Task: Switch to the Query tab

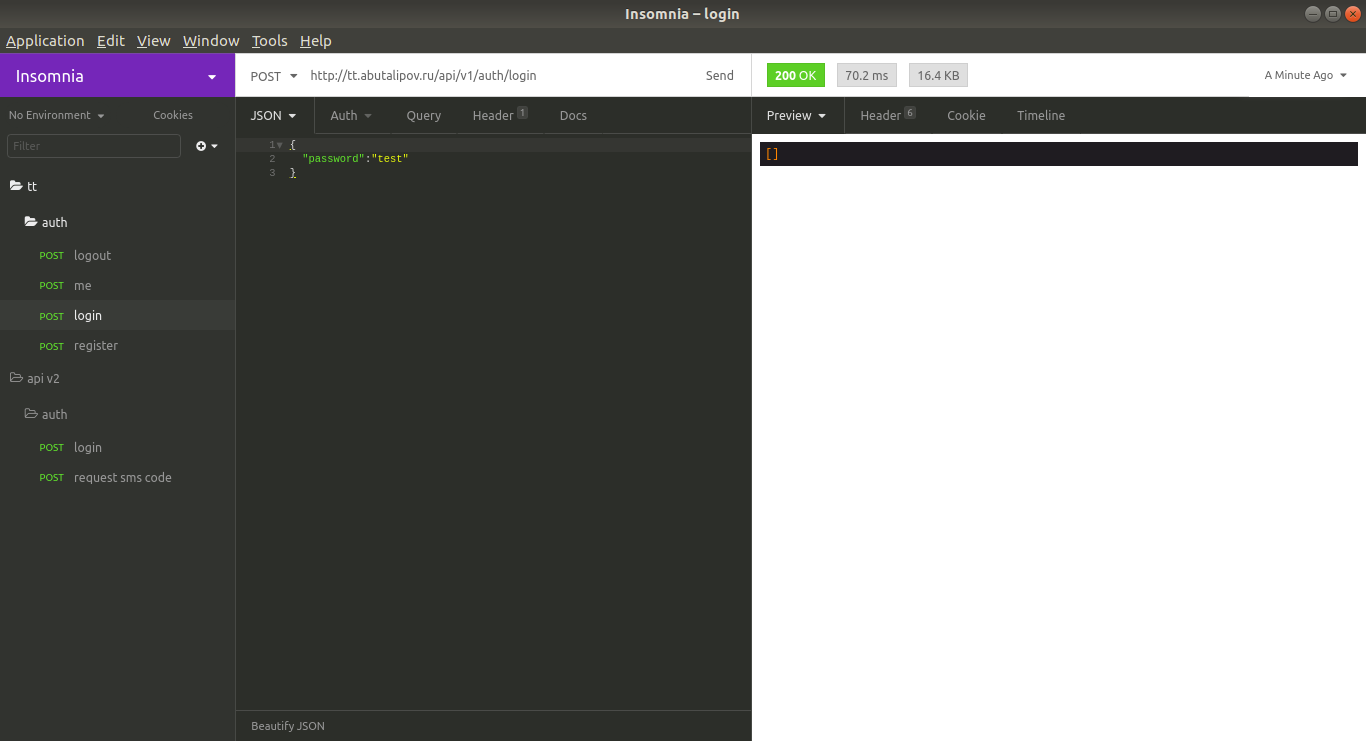Action: pyautogui.click(x=423, y=116)
